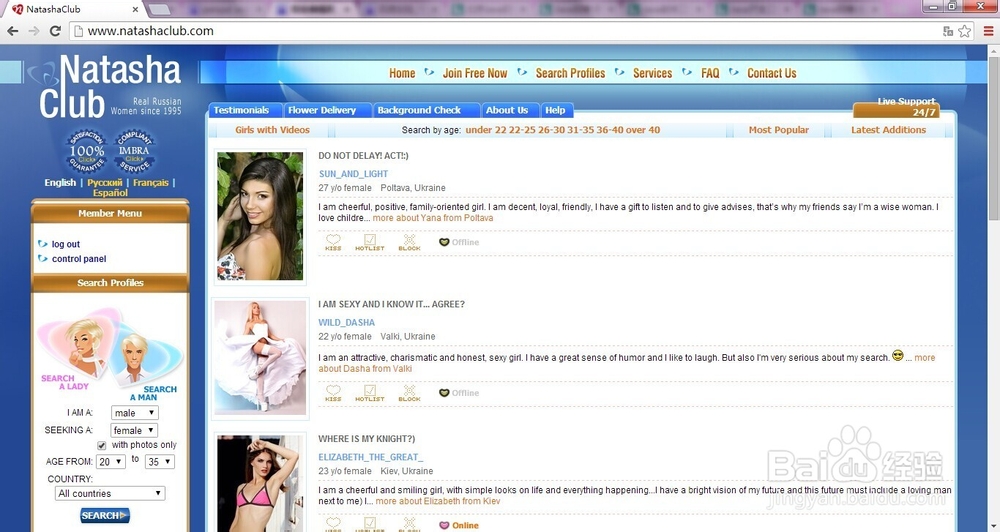Read 'more about Yana from Poltava'
The width and height of the screenshot is (1000, 532).
(x=433, y=218)
